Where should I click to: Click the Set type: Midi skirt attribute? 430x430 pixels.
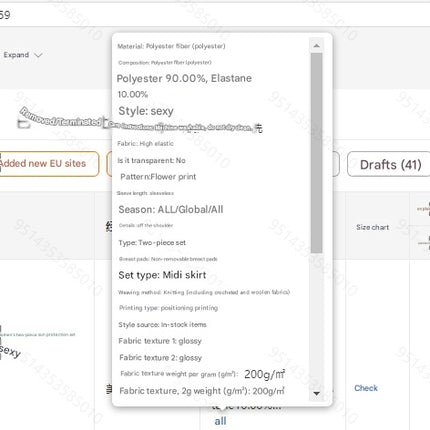coord(162,275)
